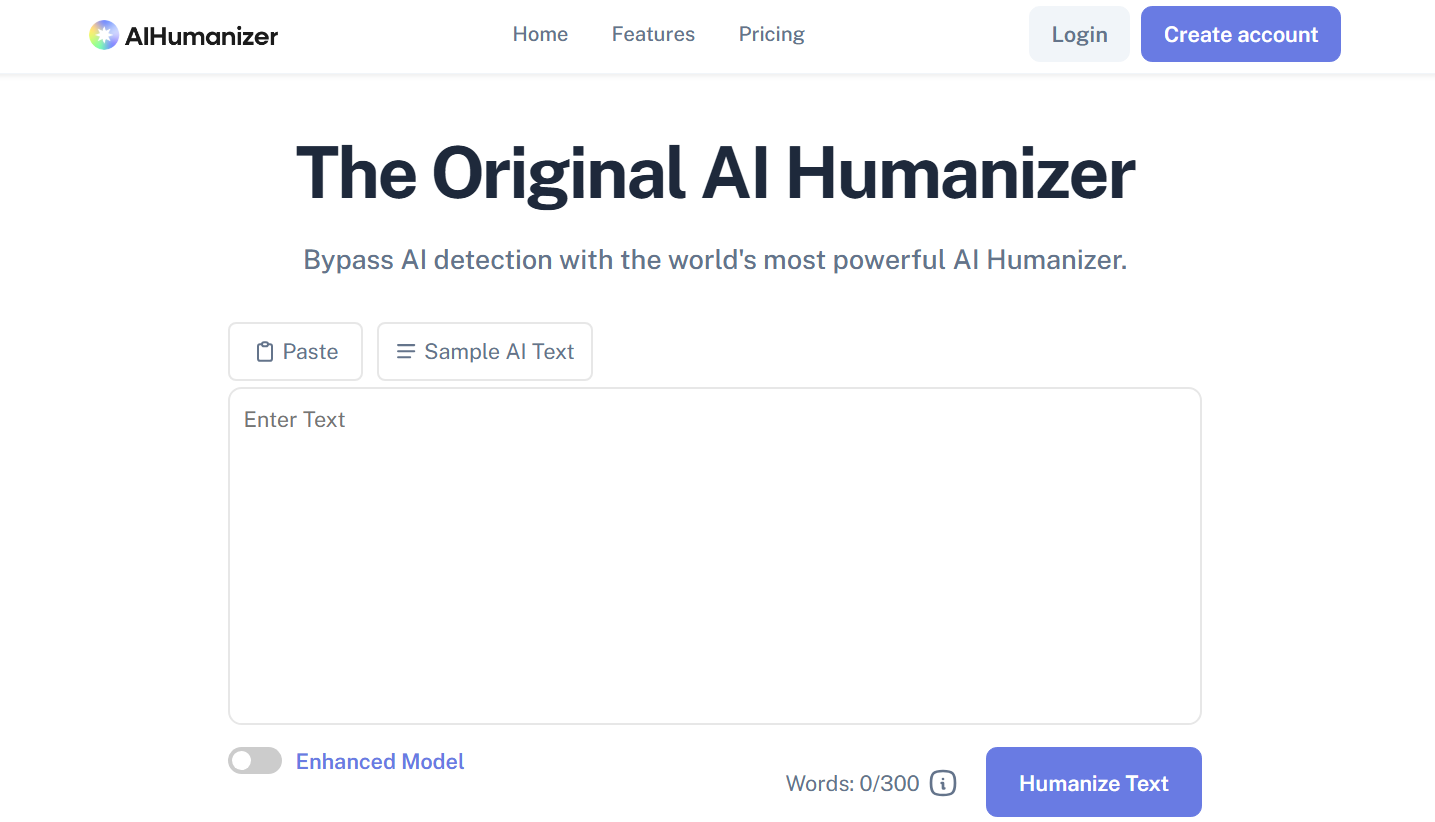Navigate to the Features section
Viewport: 1435px width, 822px height.
tap(652, 34)
